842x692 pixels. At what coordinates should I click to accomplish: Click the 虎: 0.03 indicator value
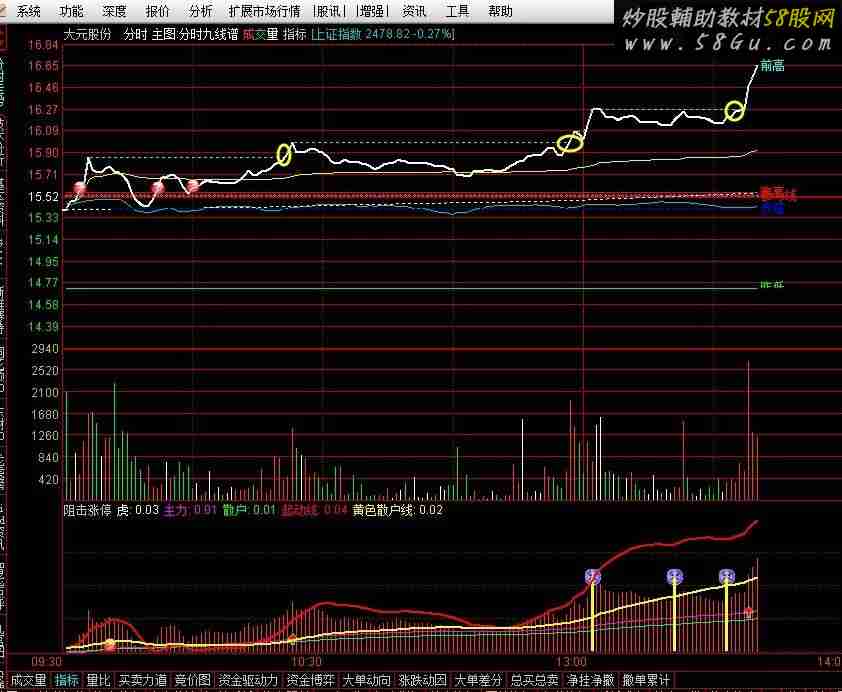[138, 509]
